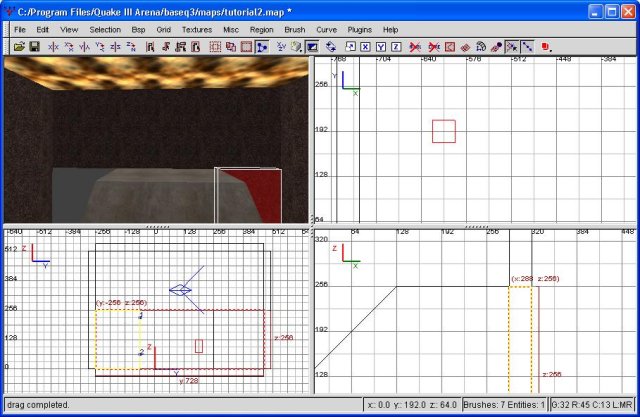Image resolution: width=640 pixels, height=417 pixels.
Task: Toggle weld equal patch points
Action: tap(511, 47)
